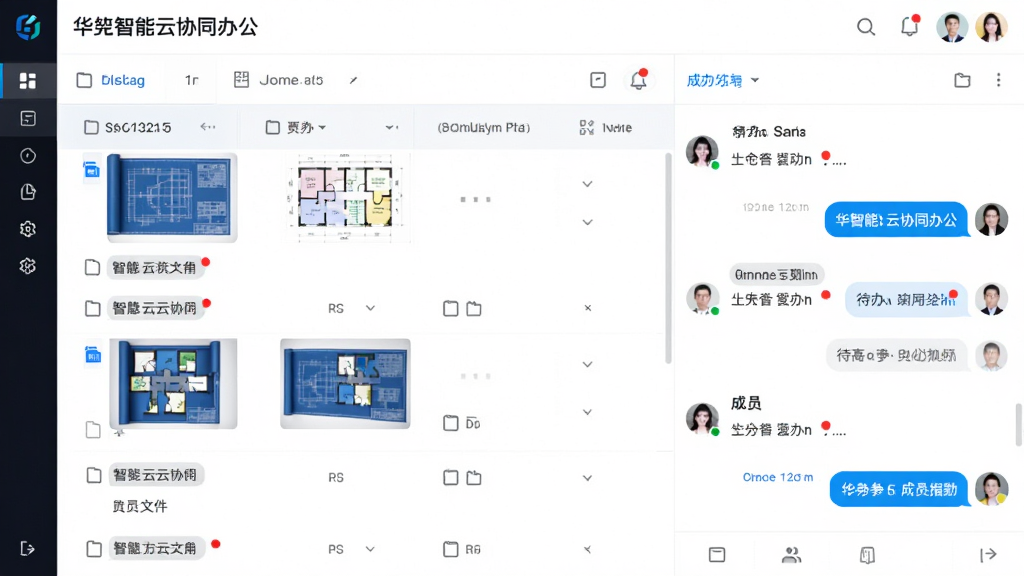Remove upper RS row with × button
Image resolution: width=1024 pixels, height=576 pixels.
[588, 308]
